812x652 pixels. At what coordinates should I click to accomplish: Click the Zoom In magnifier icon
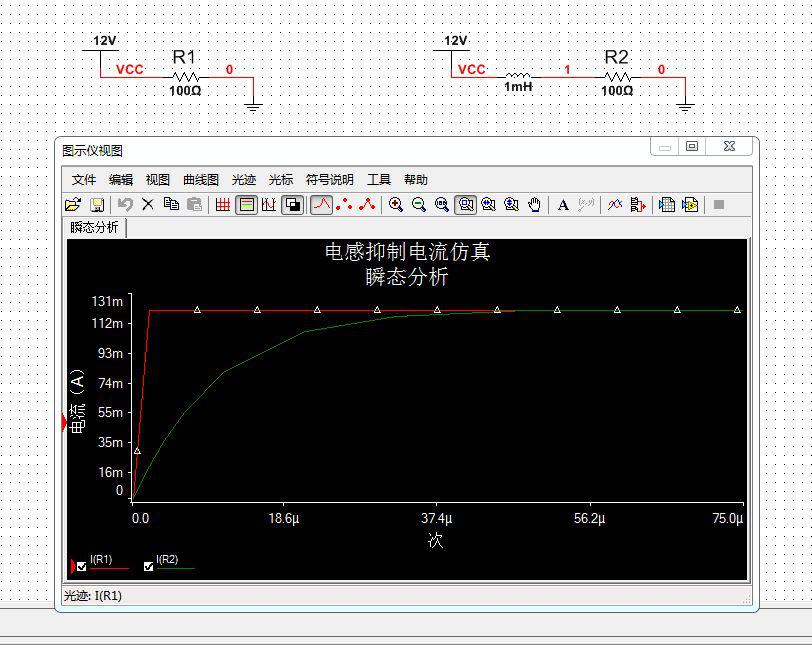pos(396,204)
